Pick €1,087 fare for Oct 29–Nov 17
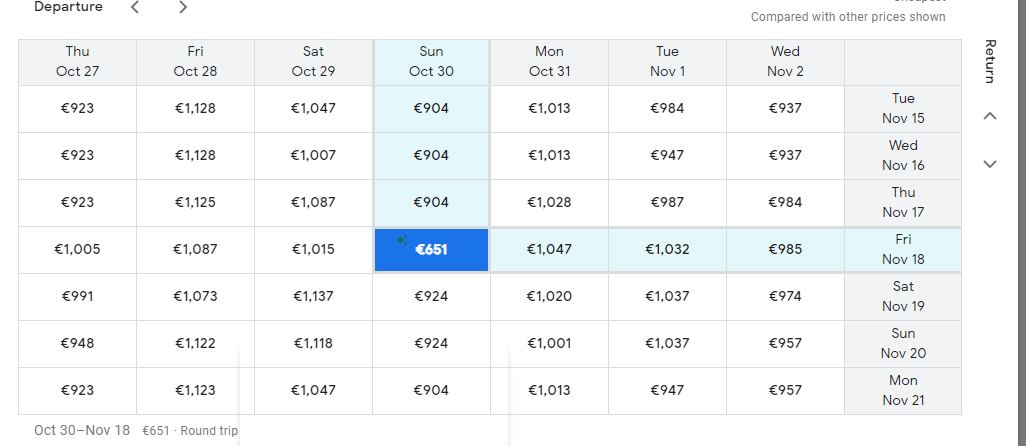The image size is (1026, 446). [x=313, y=202]
